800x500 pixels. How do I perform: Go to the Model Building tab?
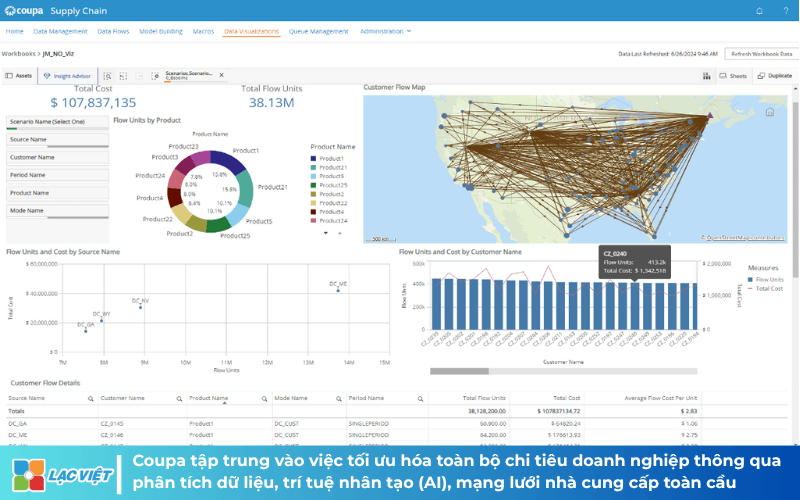(161, 31)
